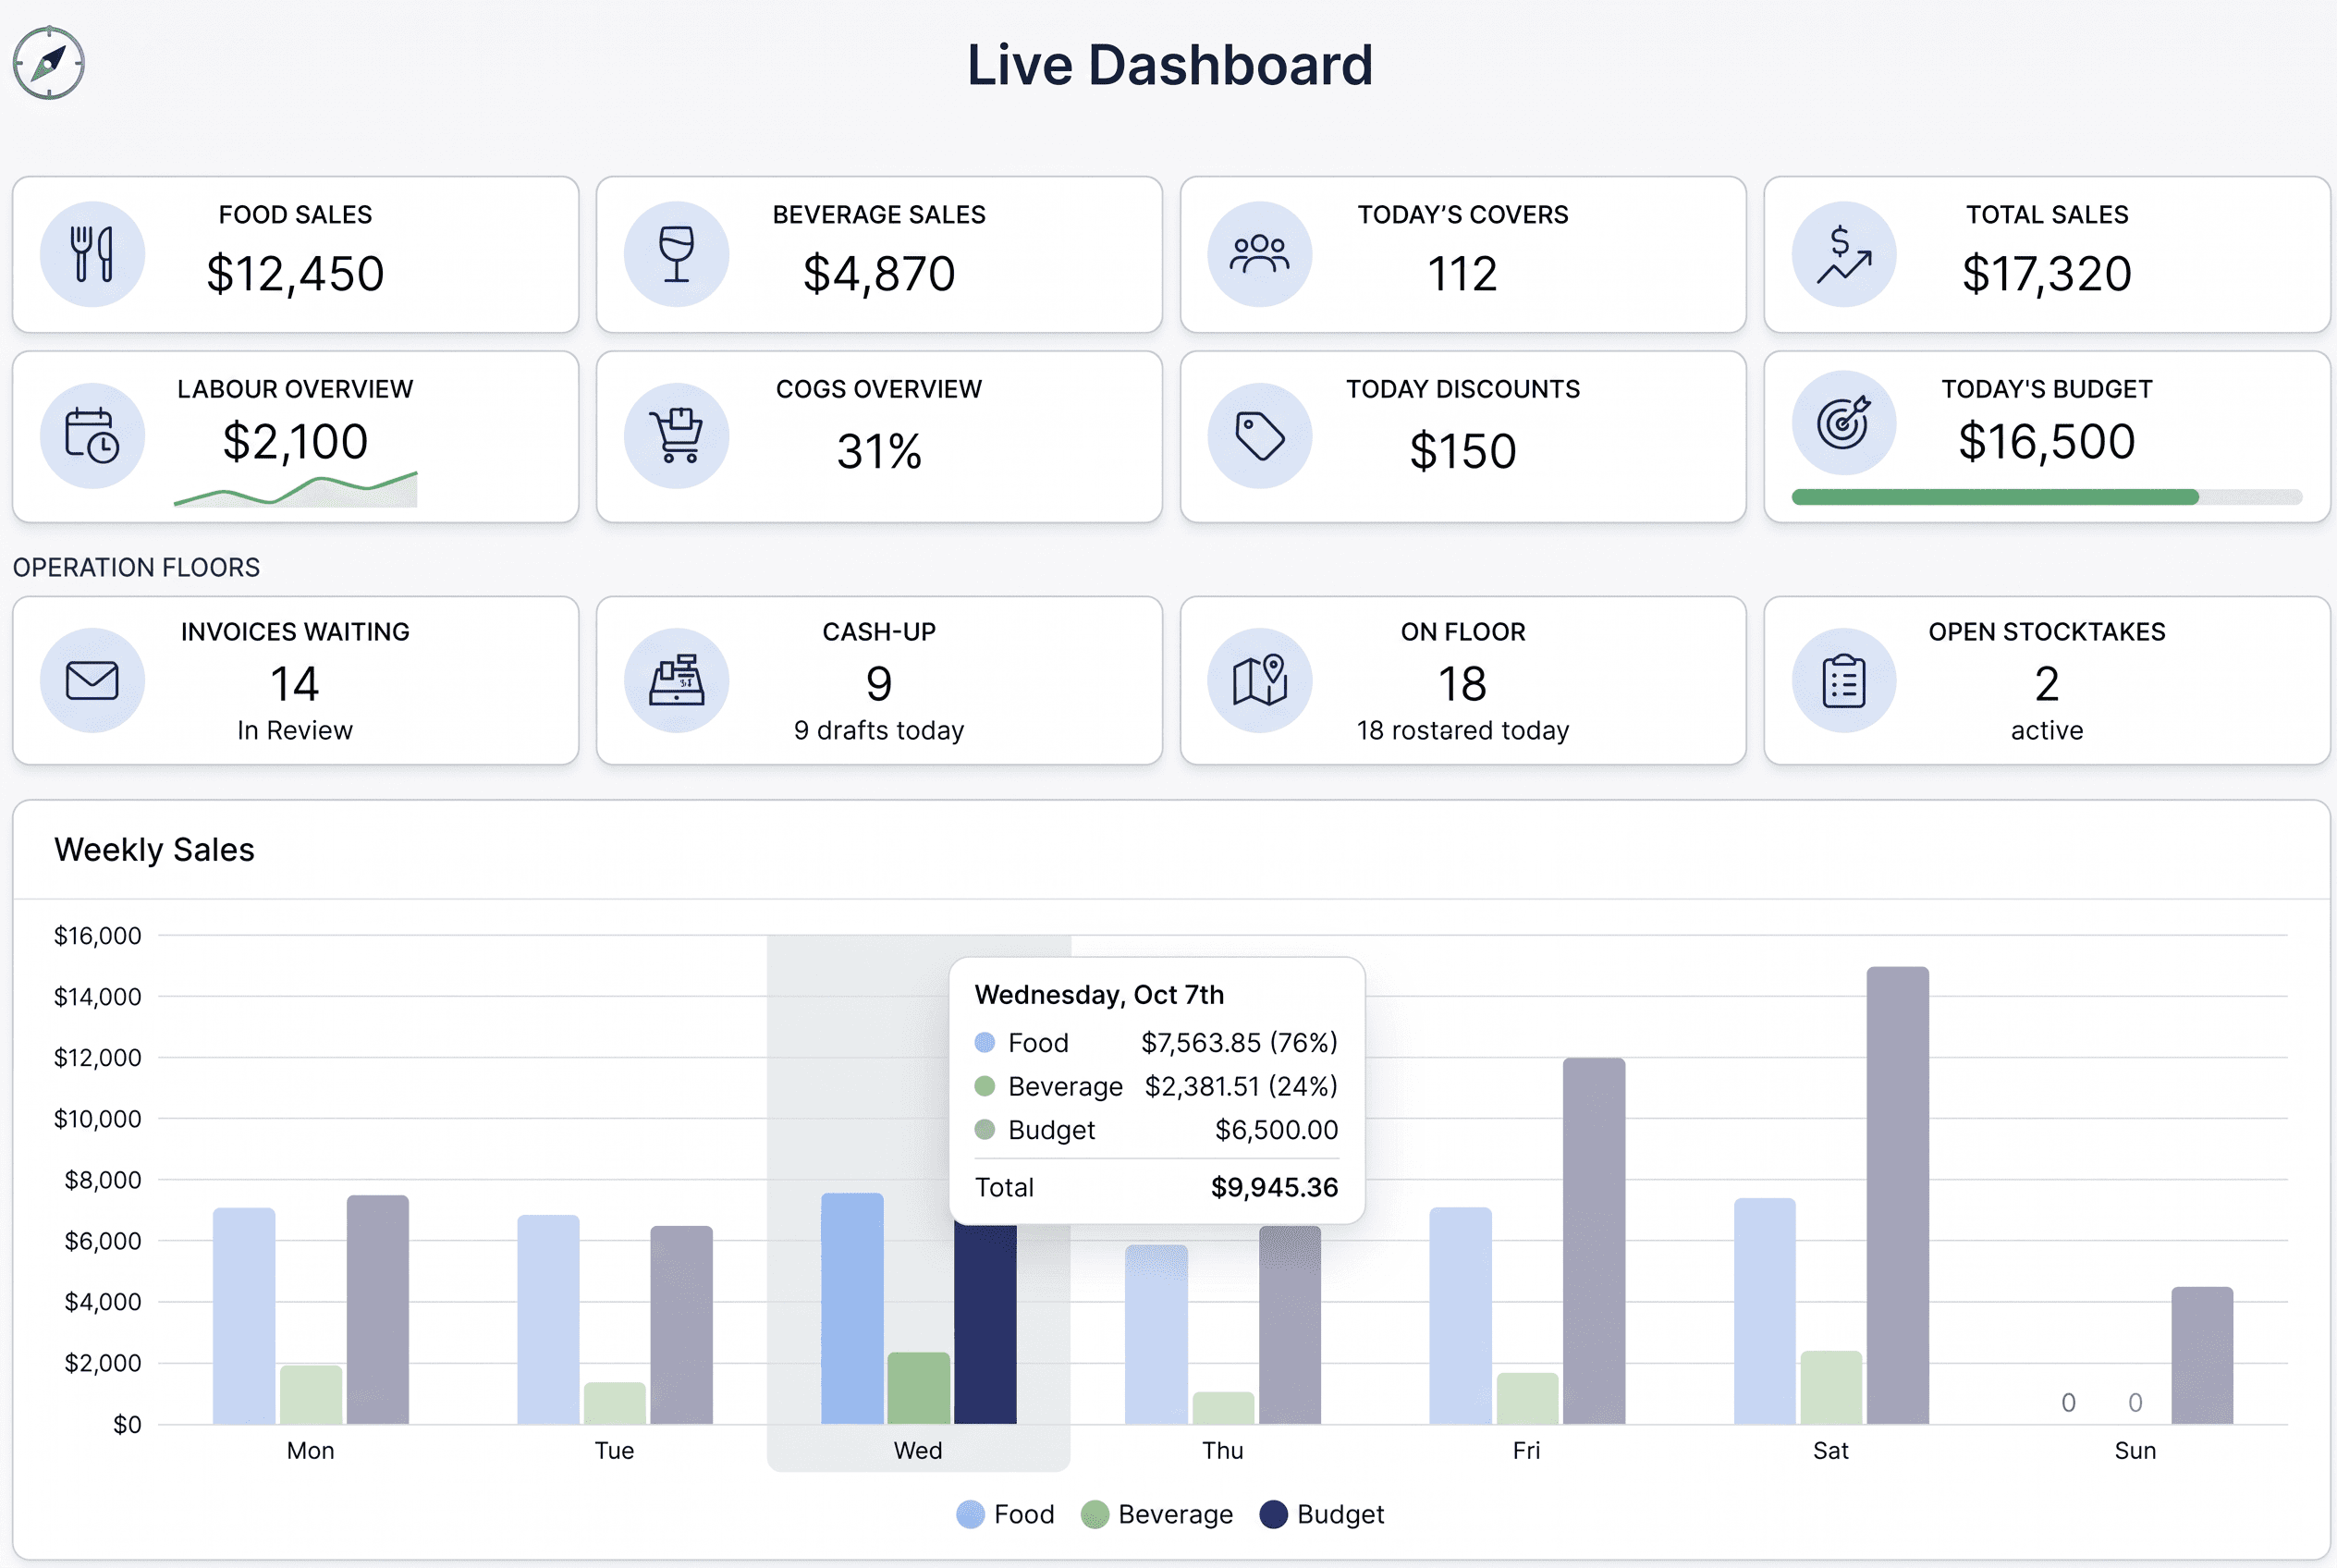Open the Food Sales fork-and-knife icon

click(x=92, y=254)
